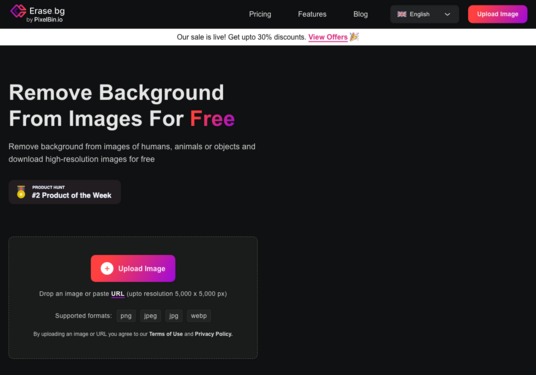This screenshot has height=375, width=536.
Task: Click the UK flag language icon
Action: point(402,14)
